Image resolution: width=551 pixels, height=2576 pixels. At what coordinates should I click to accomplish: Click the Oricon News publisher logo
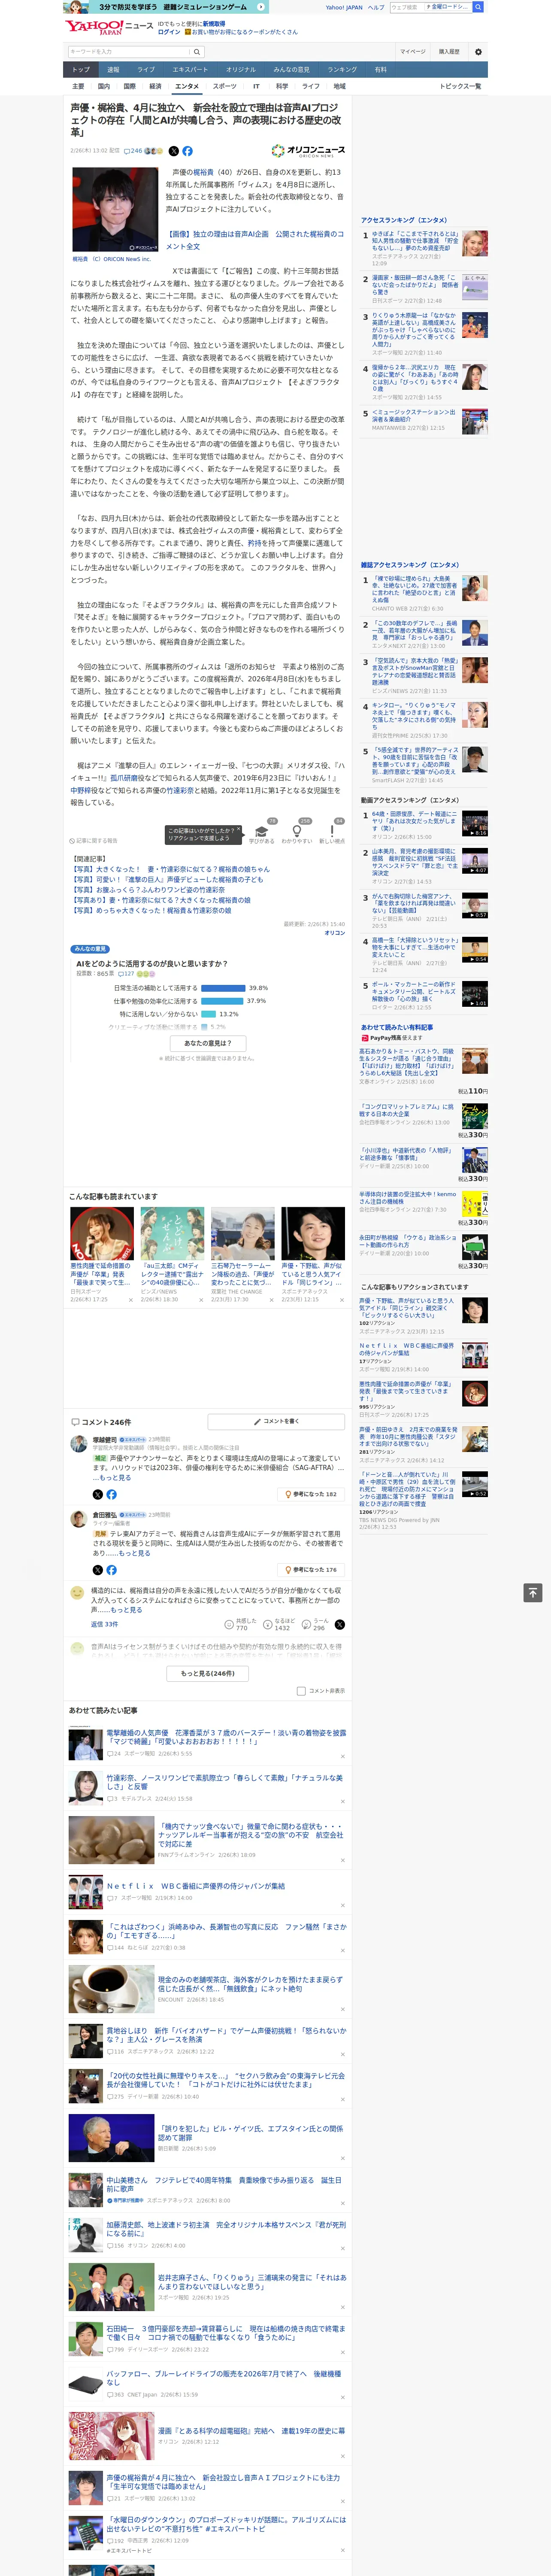pyautogui.click(x=308, y=151)
